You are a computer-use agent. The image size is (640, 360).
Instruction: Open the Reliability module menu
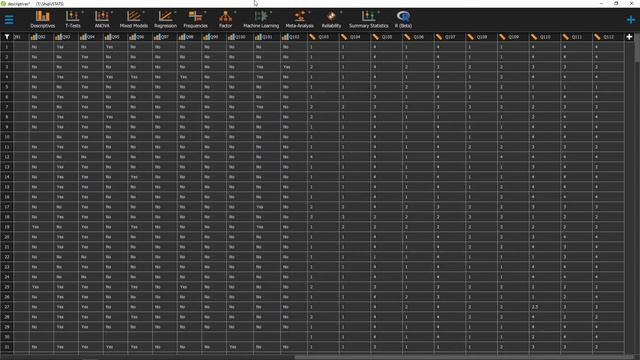[331, 19]
